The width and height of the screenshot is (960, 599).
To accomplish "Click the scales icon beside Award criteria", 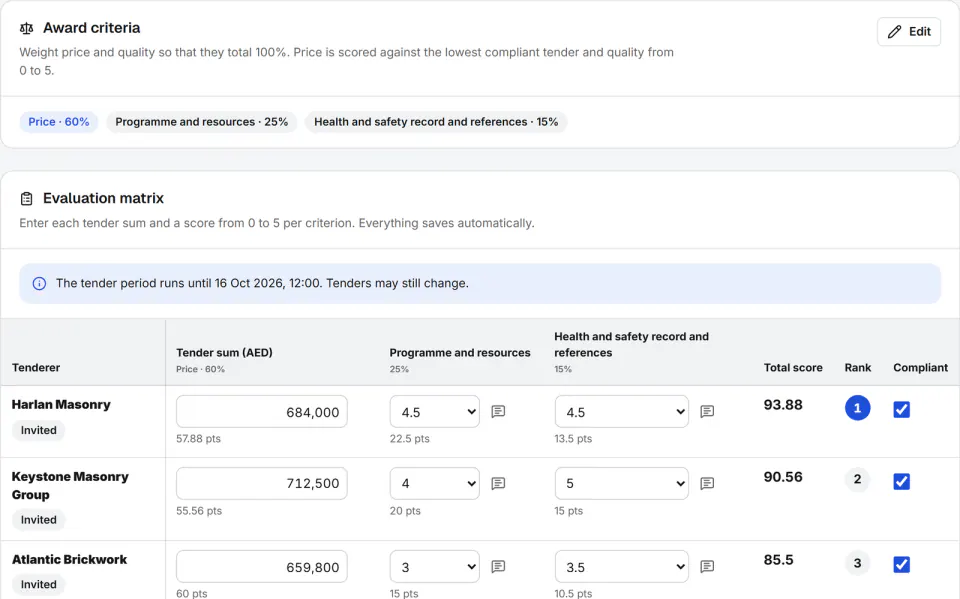I will (x=26, y=28).
